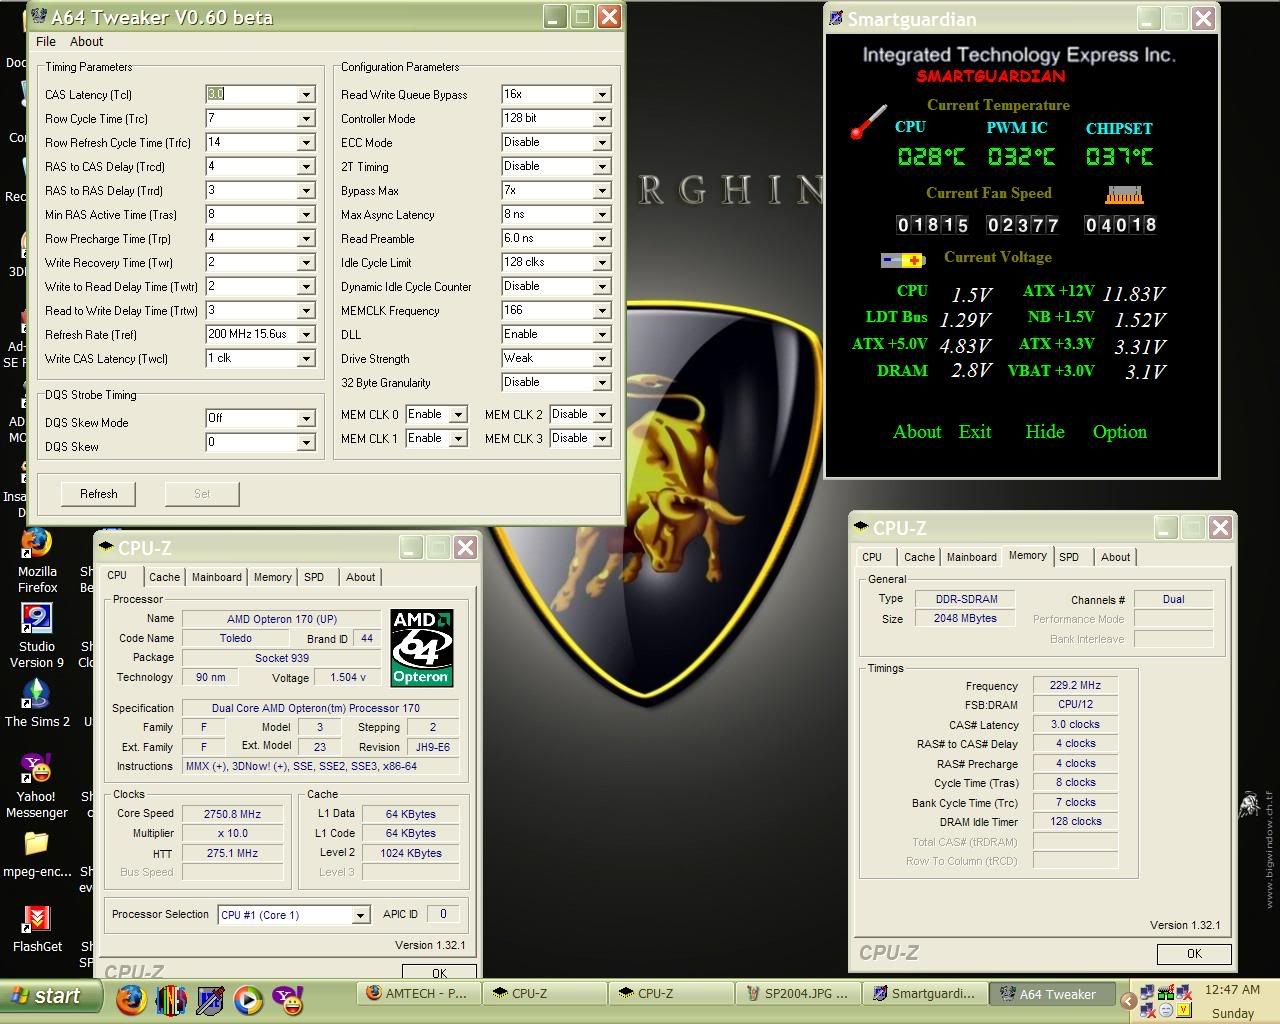
Task: Open About menu in A64 Tweaker
Action: tap(86, 42)
